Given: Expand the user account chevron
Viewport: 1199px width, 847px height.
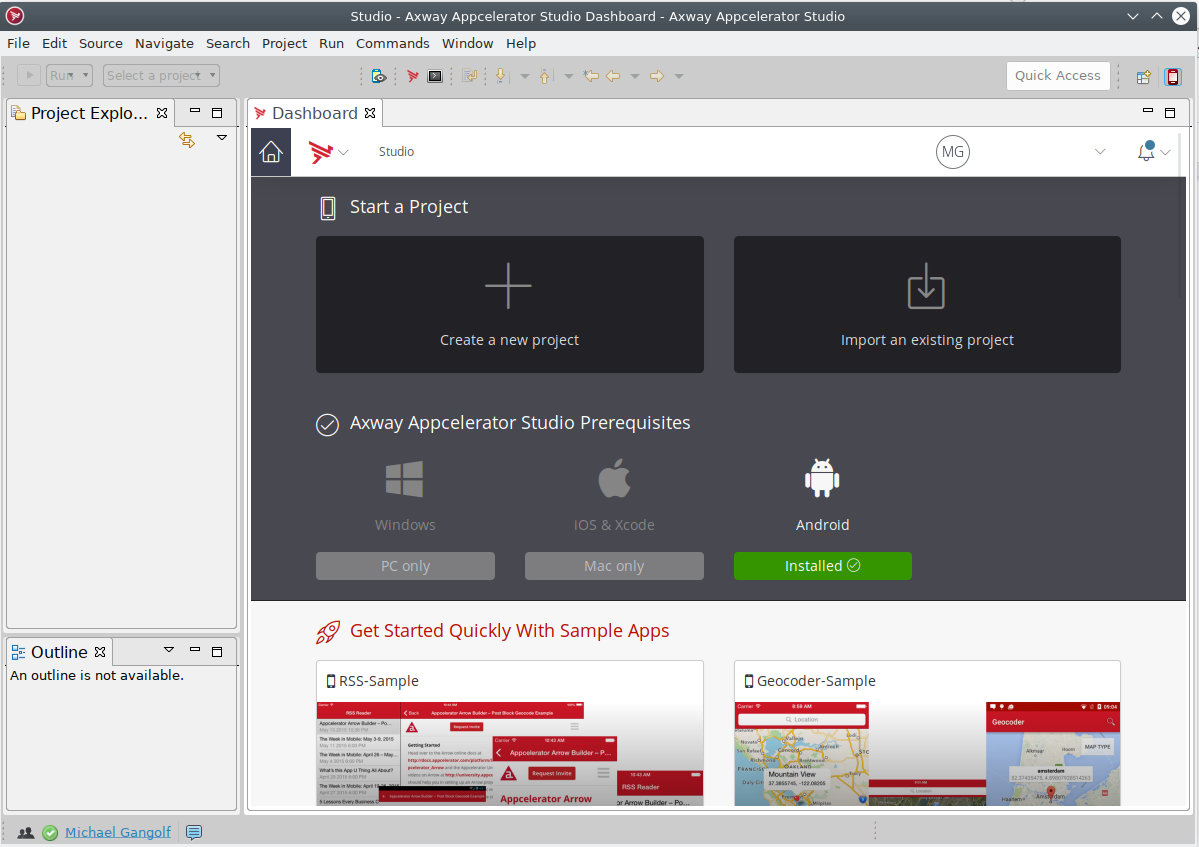Looking at the screenshot, I should pyautogui.click(x=1100, y=152).
